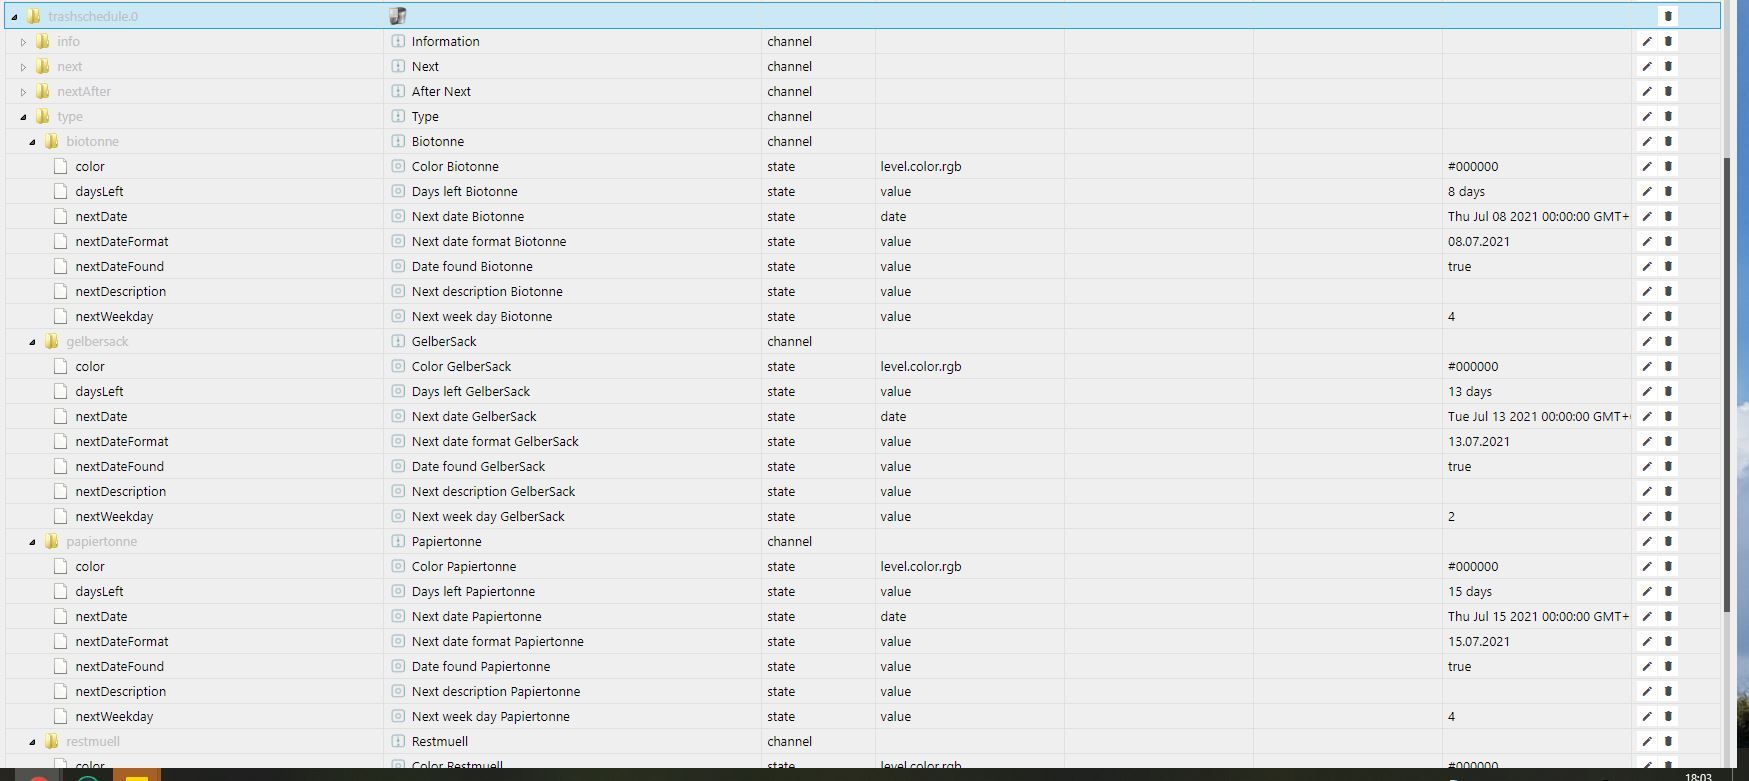Viewport: 1749px width, 781px height.
Task: Click the #000000 color value for Biotonne
Action: pos(1472,166)
